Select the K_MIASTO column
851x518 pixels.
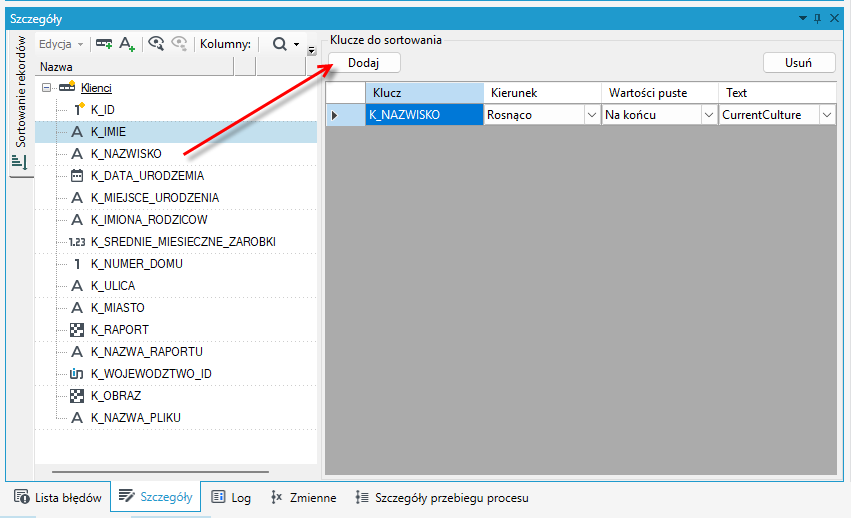[117, 308]
